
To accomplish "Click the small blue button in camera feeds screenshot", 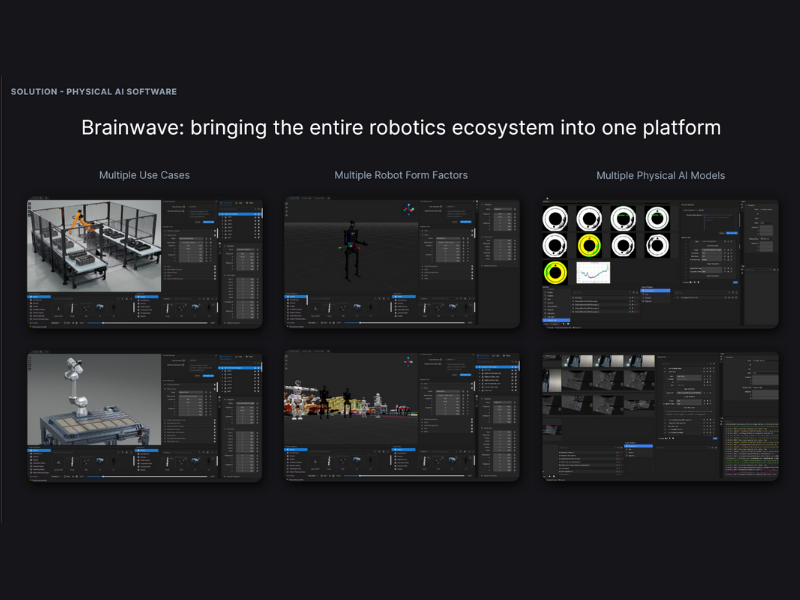I will (715, 438).
